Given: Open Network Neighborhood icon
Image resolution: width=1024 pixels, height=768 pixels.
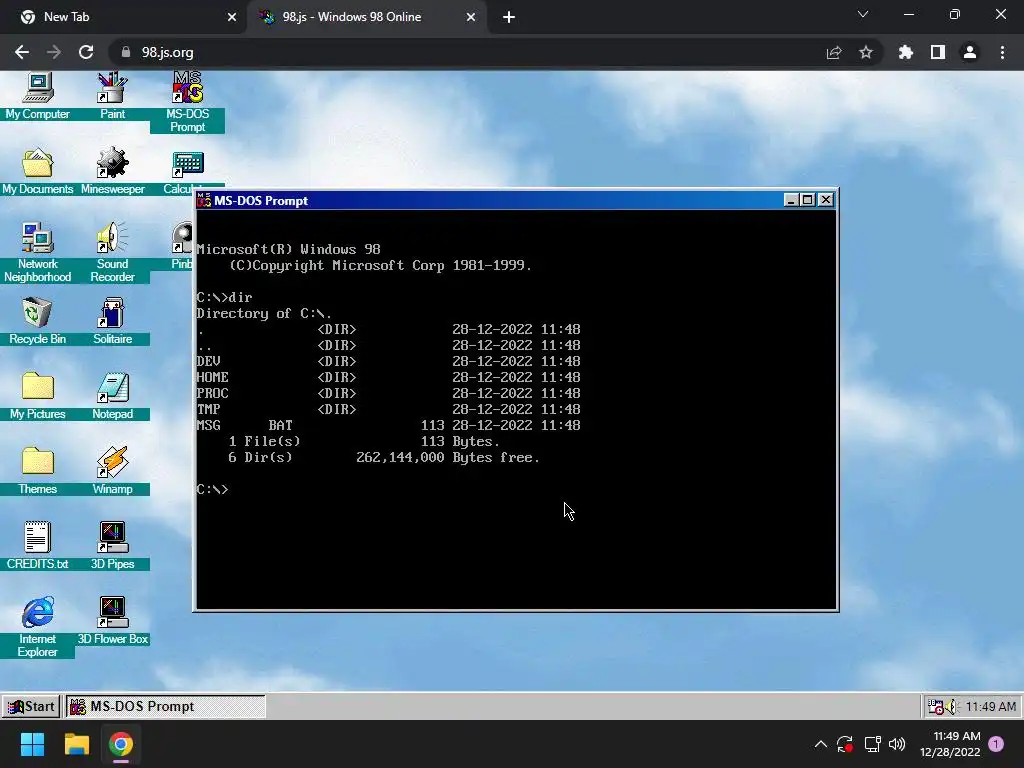Looking at the screenshot, I should pos(37,252).
